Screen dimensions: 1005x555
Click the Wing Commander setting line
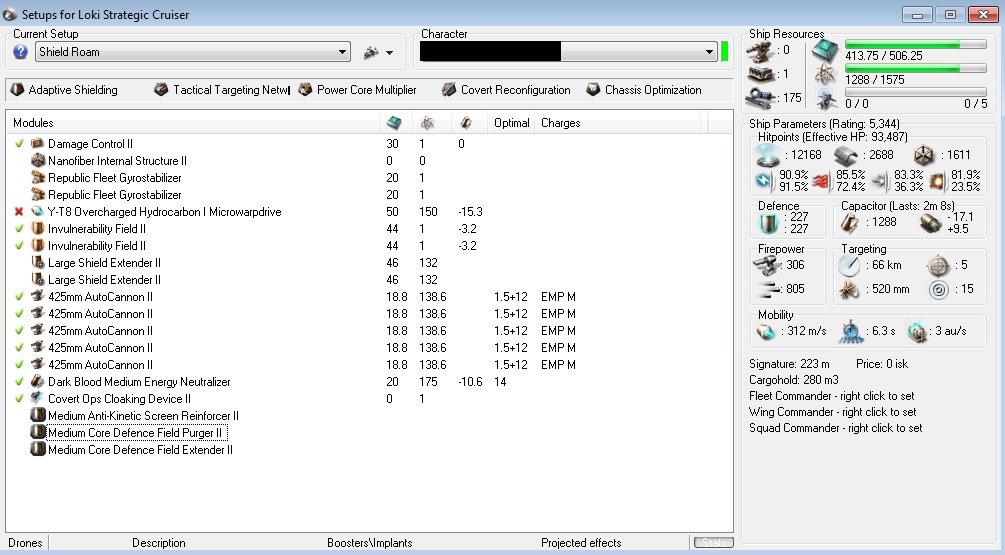click(x=833, y=412)
